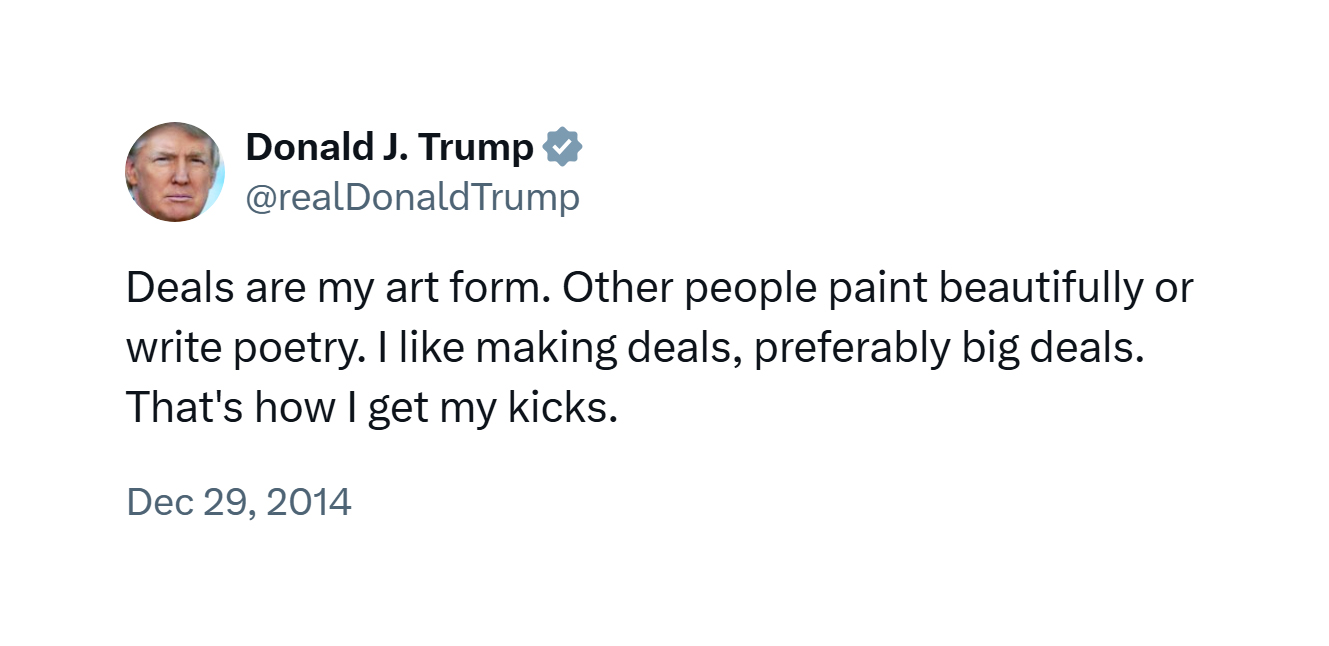Open Donald J. Trump display name
The height and width of the screenshot is (646, 1329).
(390, 147)
